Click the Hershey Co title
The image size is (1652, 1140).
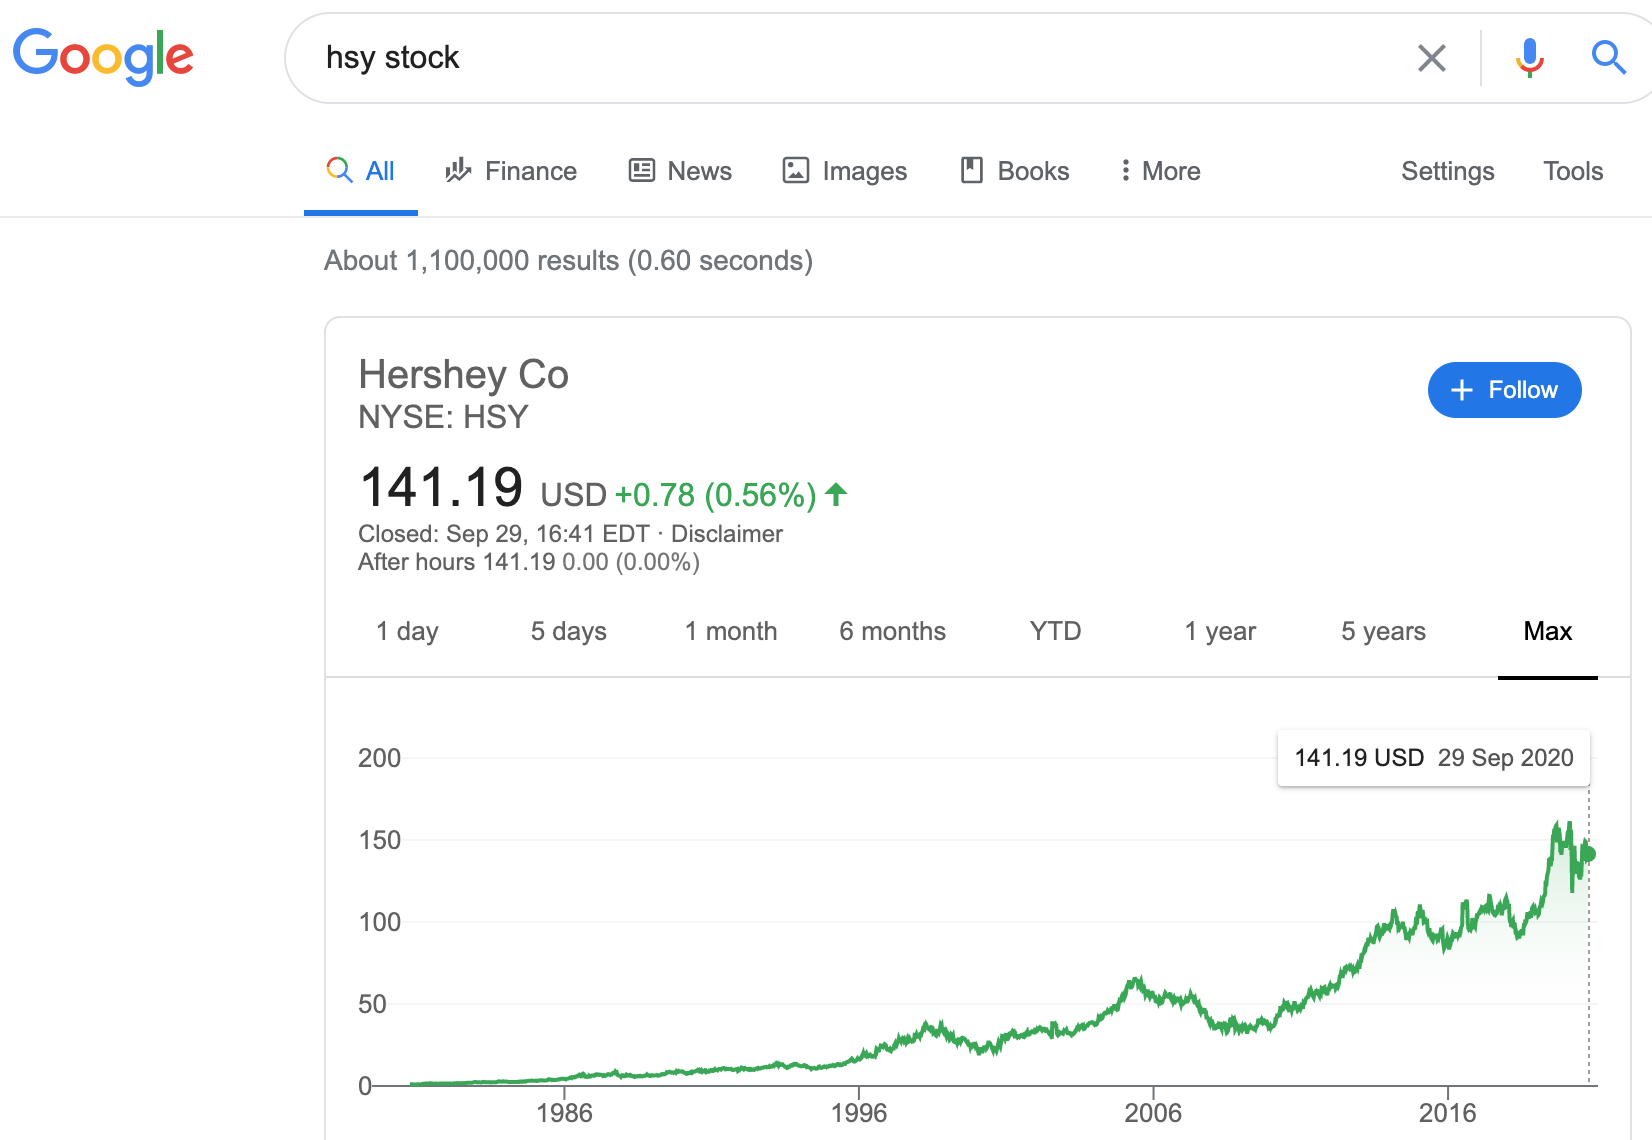click(464, 375)
